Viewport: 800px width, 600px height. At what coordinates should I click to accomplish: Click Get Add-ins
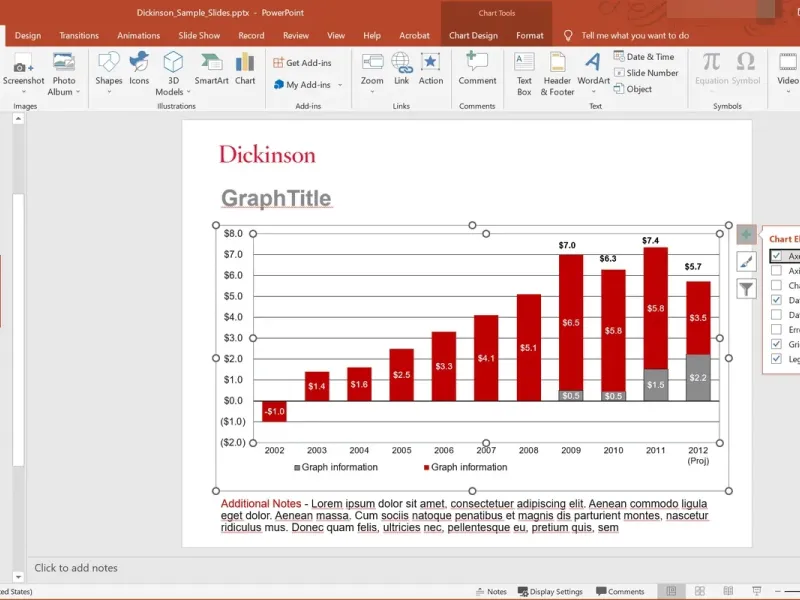point(303,63)
